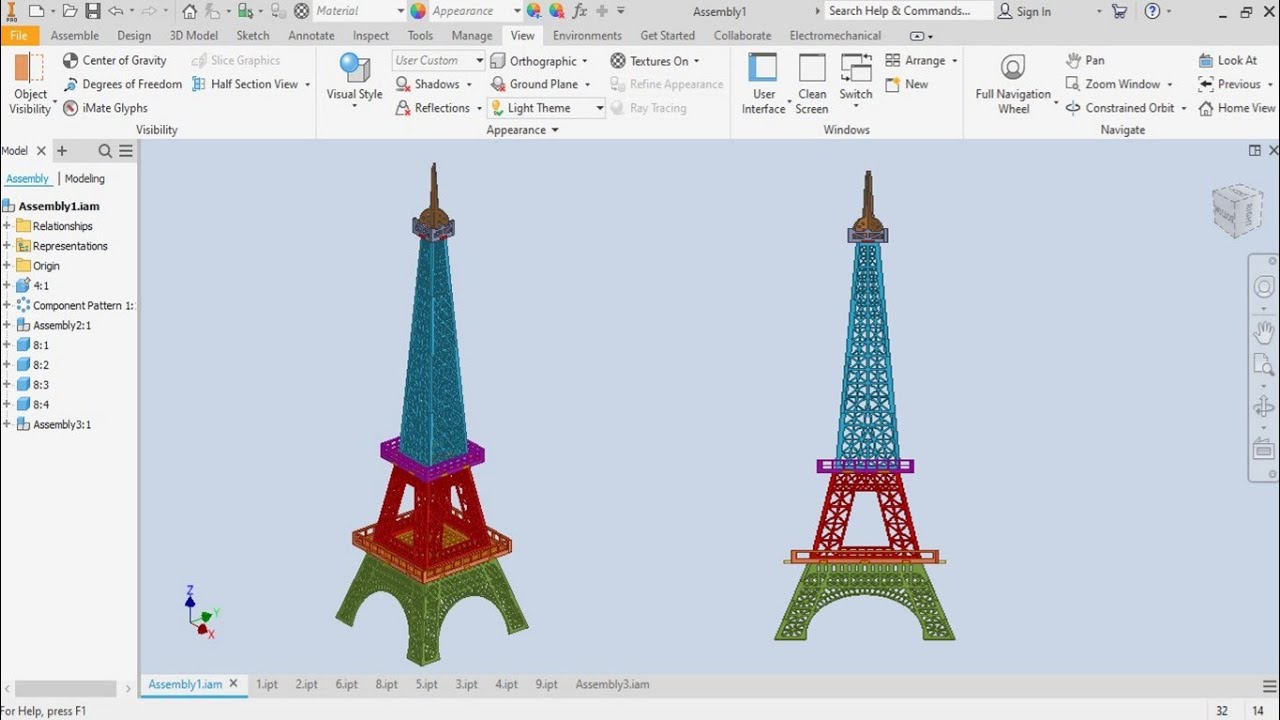Expand the Appearance panel flyout
1280x720 pixels.
pos(555,130)
